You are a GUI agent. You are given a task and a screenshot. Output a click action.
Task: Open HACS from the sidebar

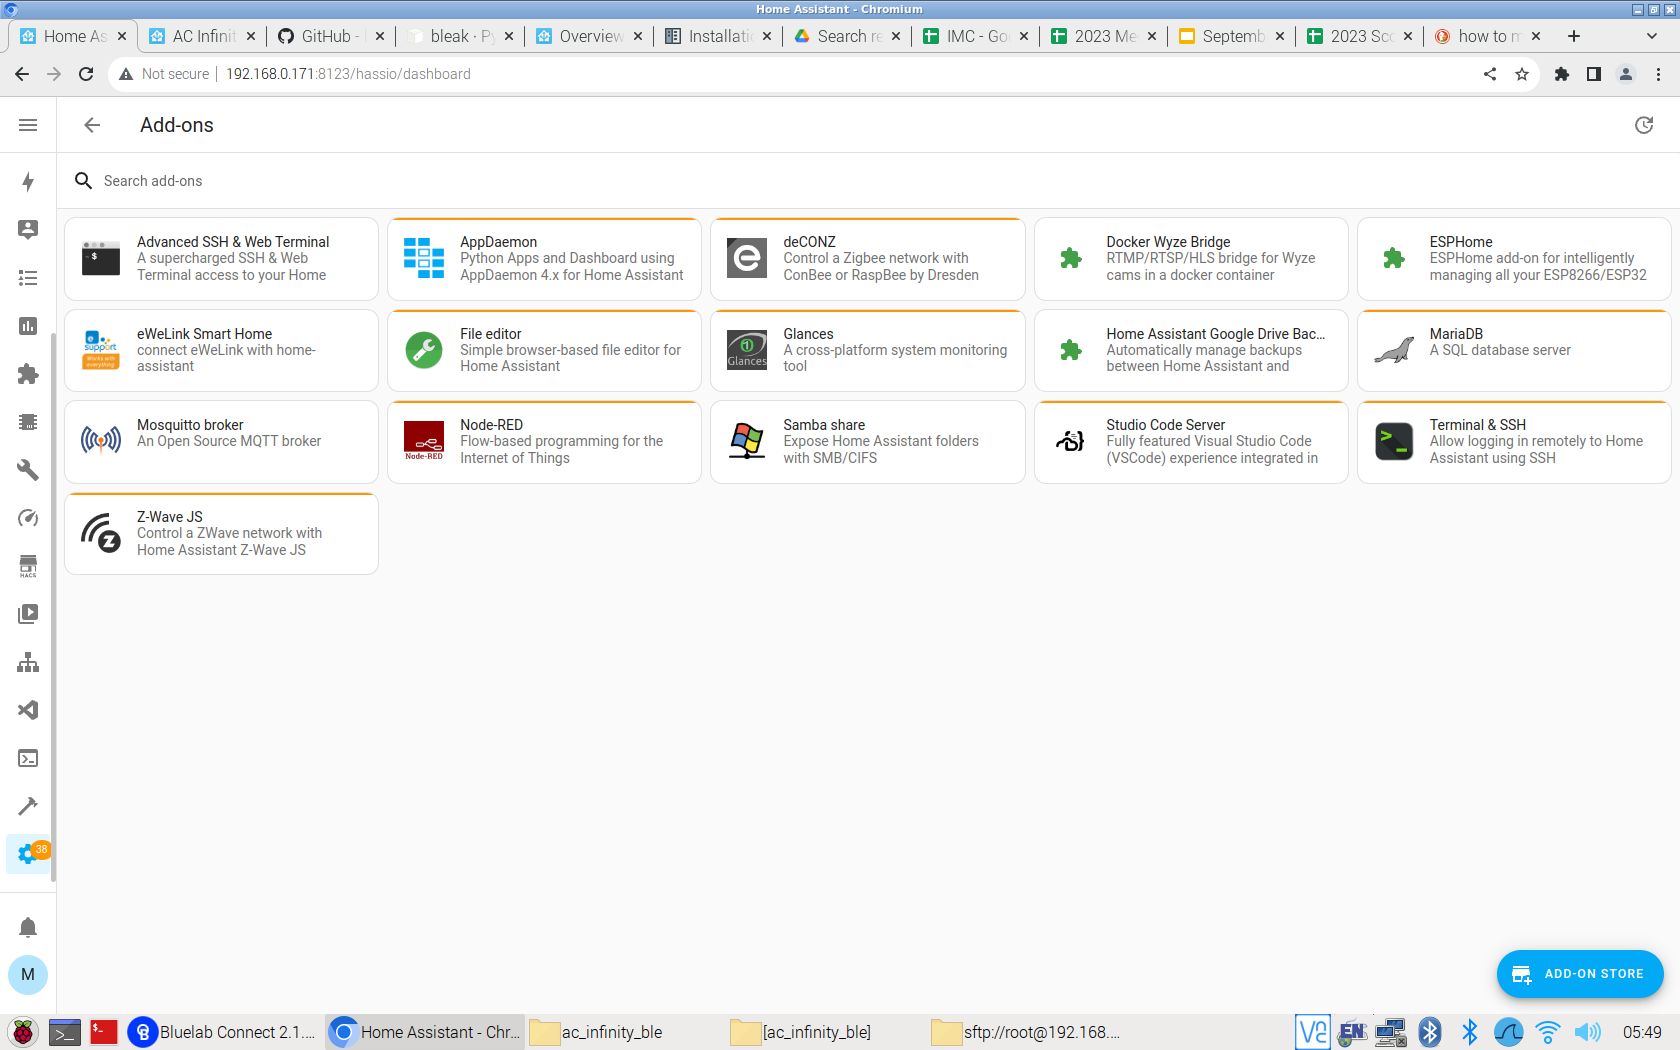(x=28, y=566)
